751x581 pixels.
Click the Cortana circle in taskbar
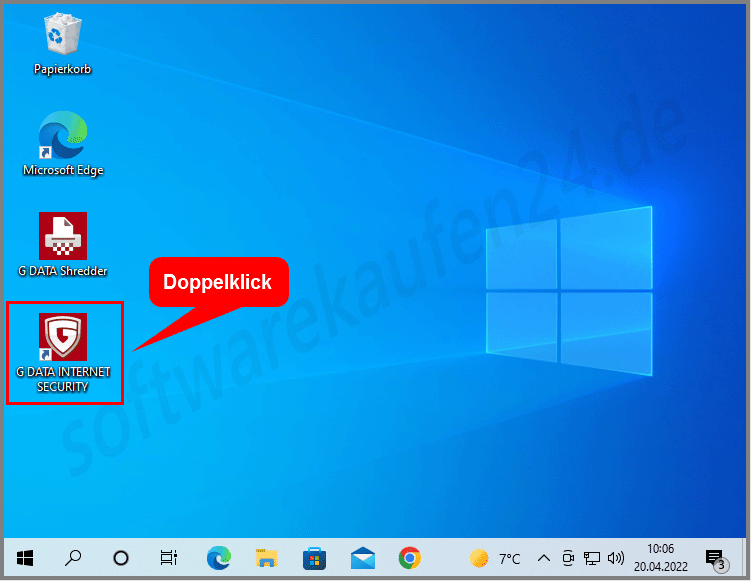(121, 558)
